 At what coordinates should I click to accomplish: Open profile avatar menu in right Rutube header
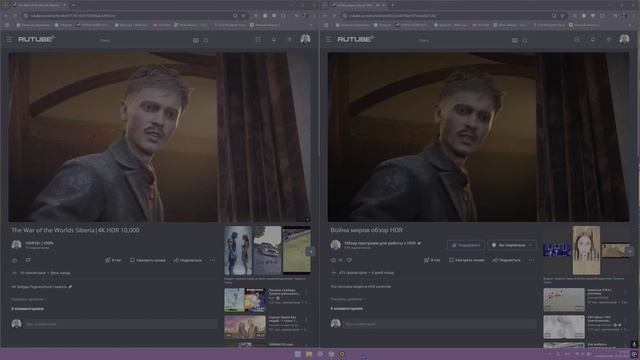point(624,39)
